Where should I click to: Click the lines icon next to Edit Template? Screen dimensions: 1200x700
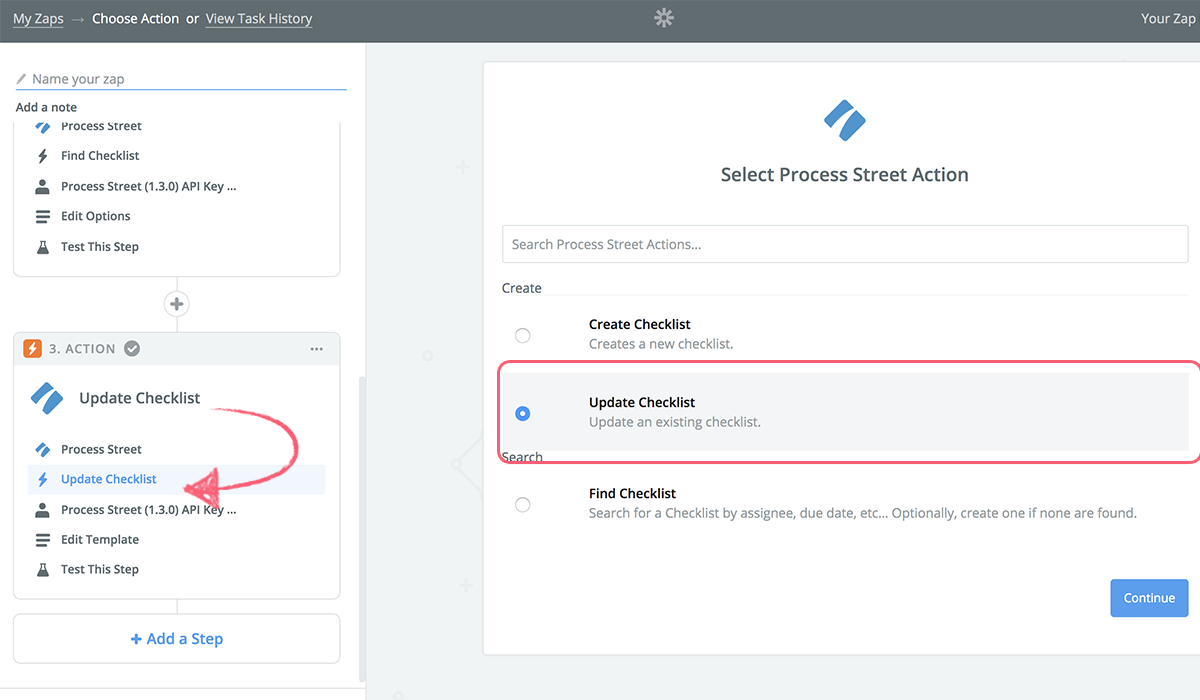pos(42,540)
